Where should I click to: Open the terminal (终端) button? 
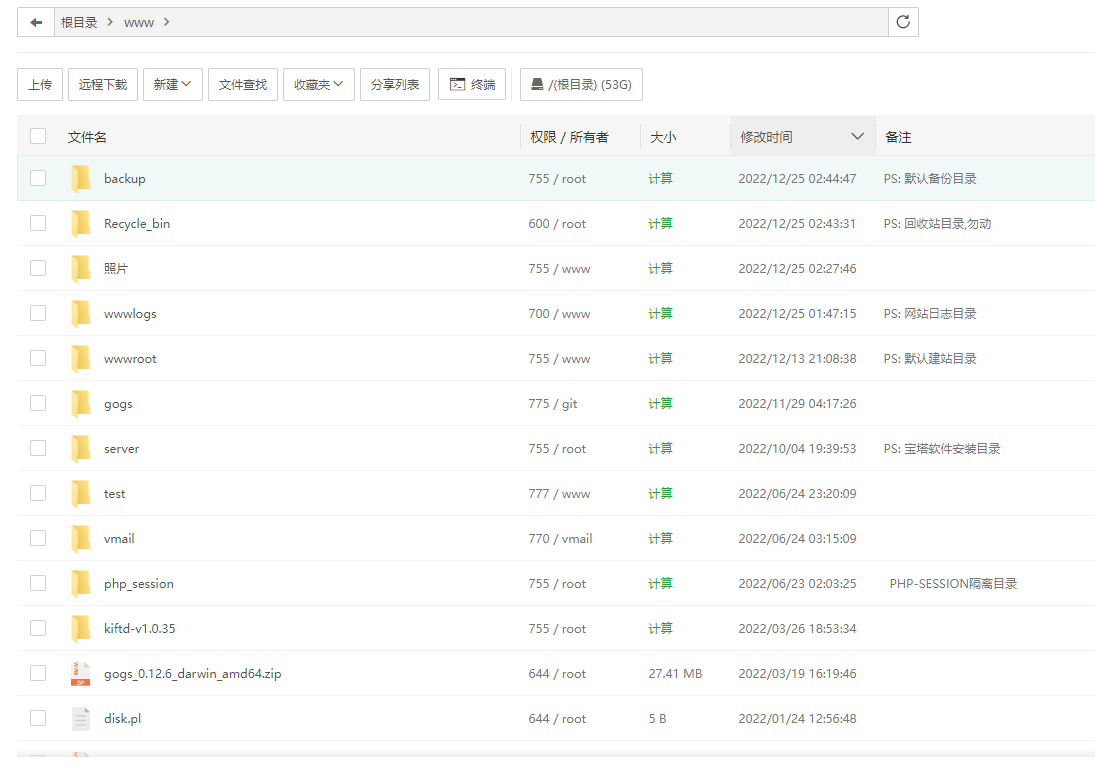tap(472, 84)
